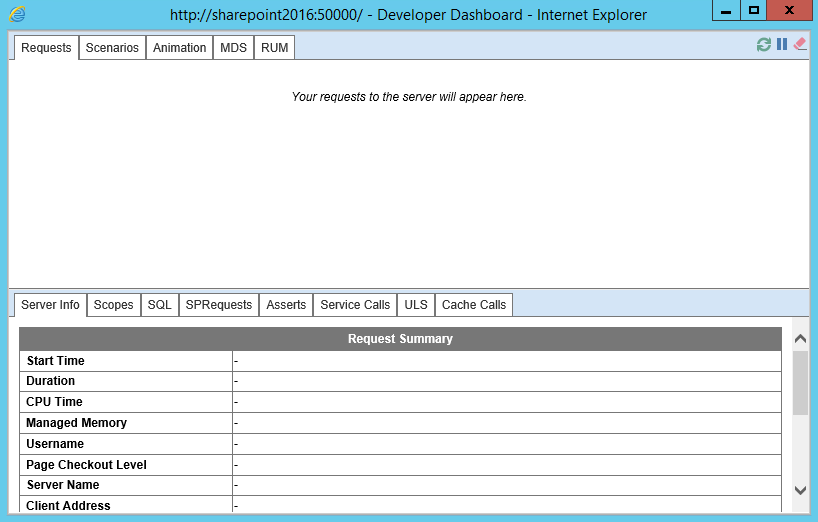Select the Start Time row label

tap(55, 361)
